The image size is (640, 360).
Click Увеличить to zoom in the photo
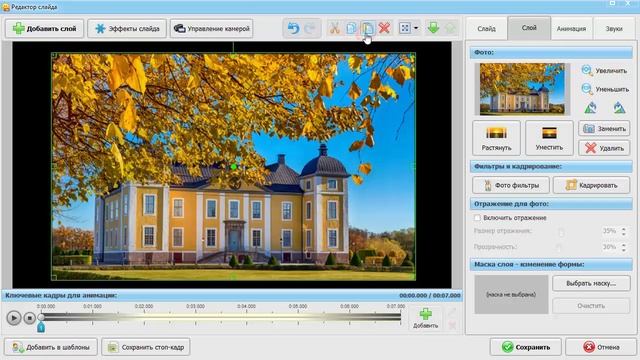(605, 71)
